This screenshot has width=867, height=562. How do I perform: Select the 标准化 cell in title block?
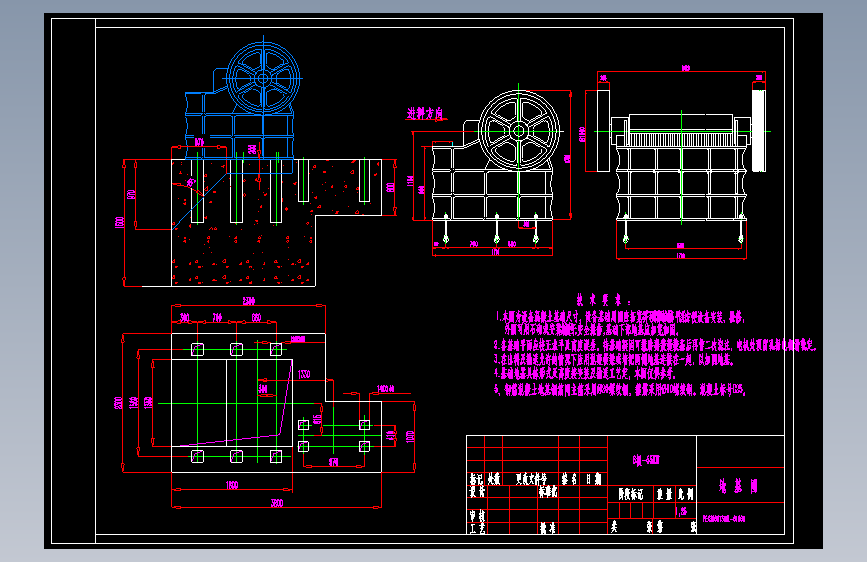(548, 491)
